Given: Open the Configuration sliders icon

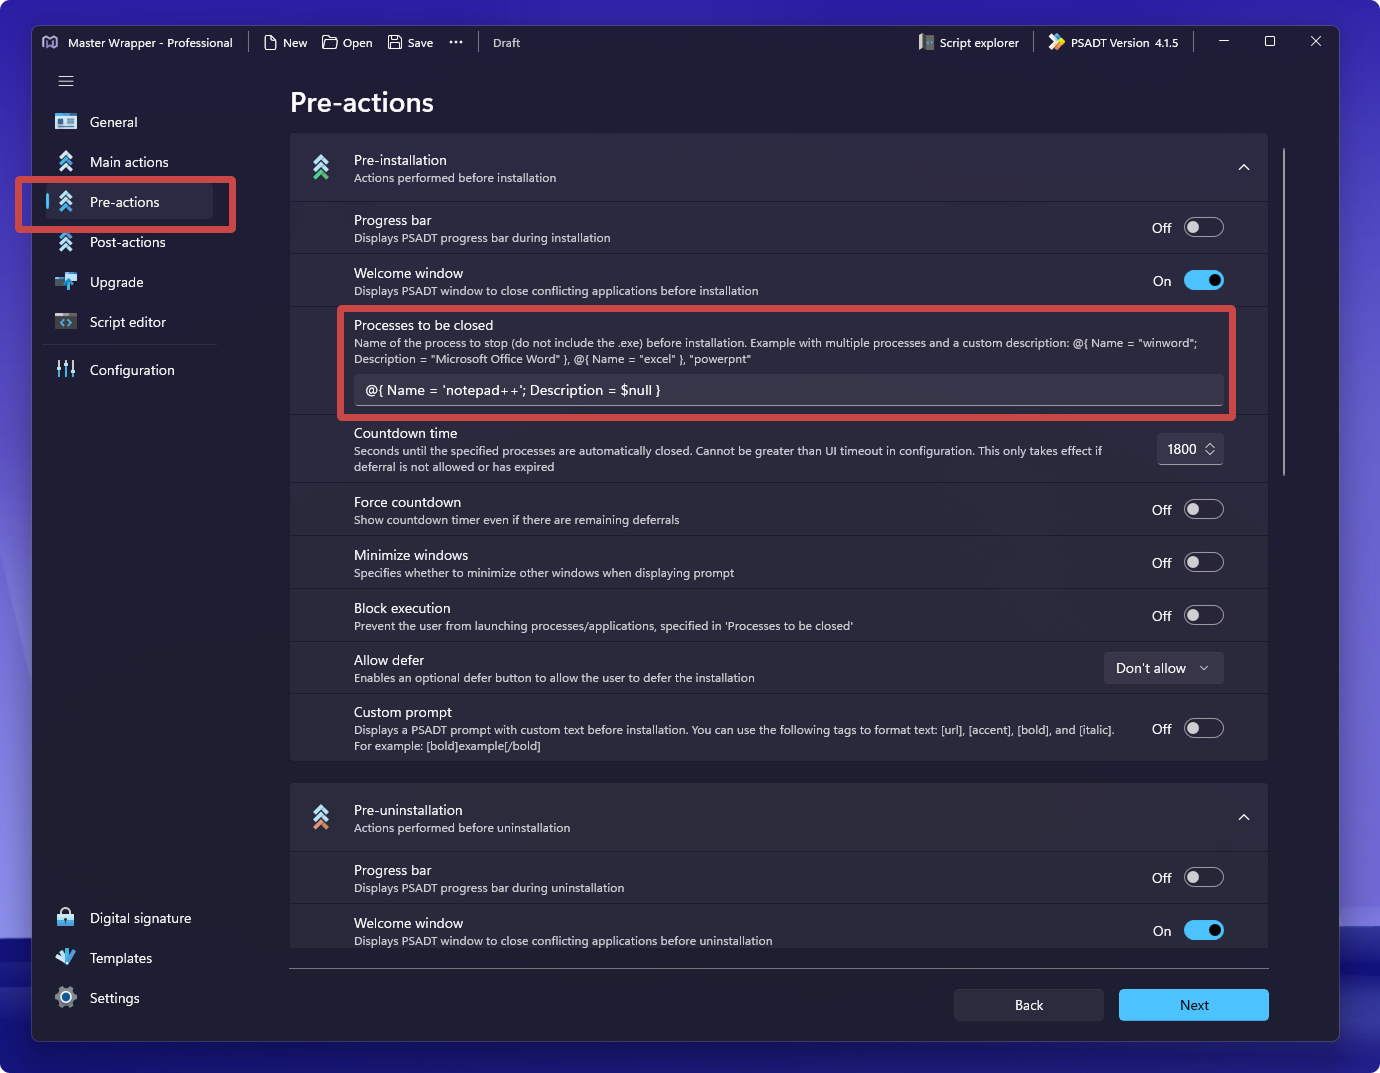Looking at the screenshot, I should (x=66, y=369).
